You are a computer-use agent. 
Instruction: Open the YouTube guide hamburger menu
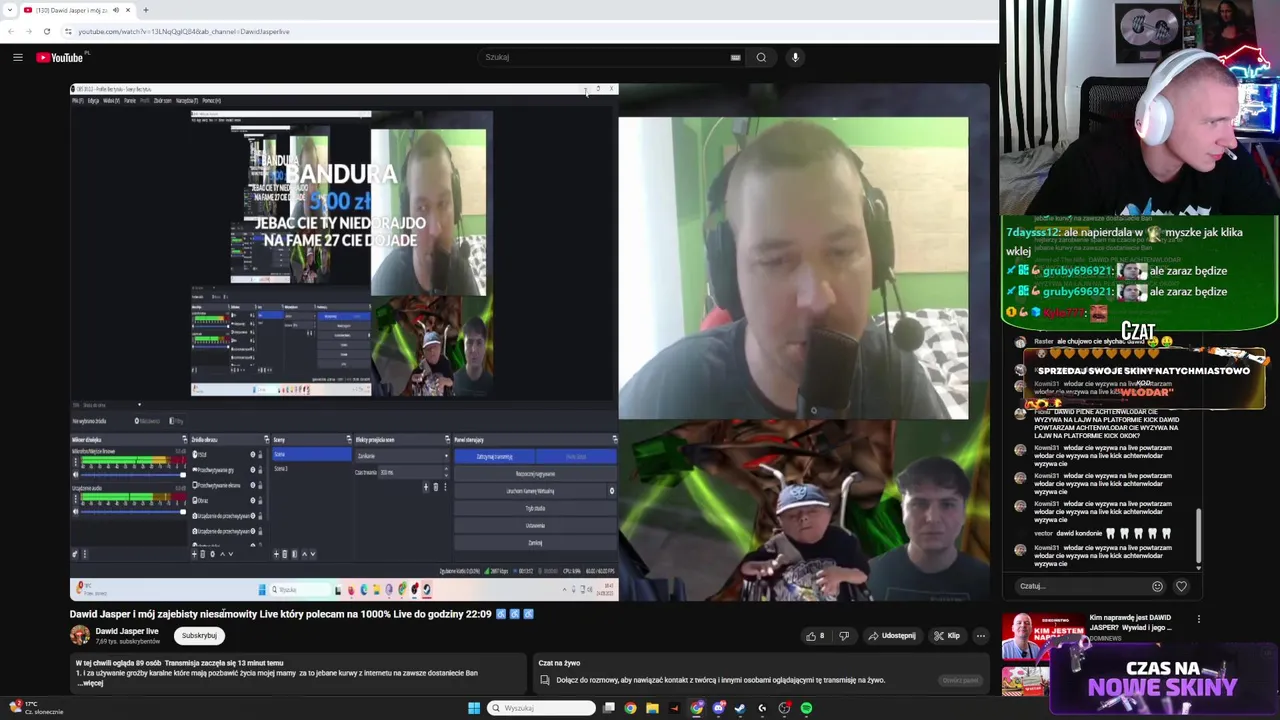pyautogui.click(x=17, y=57)
